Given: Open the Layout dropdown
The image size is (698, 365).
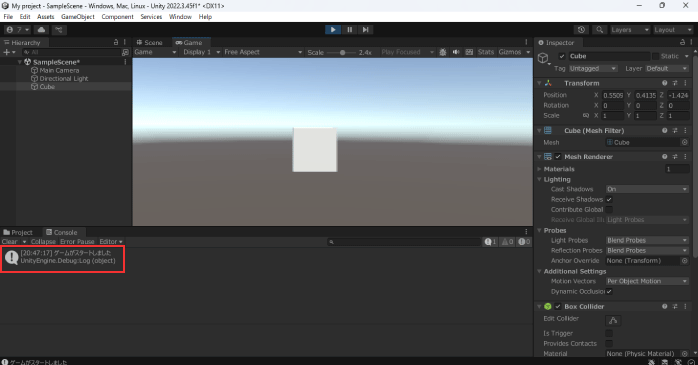Looking at the screenshot, I should click(673, 29).
